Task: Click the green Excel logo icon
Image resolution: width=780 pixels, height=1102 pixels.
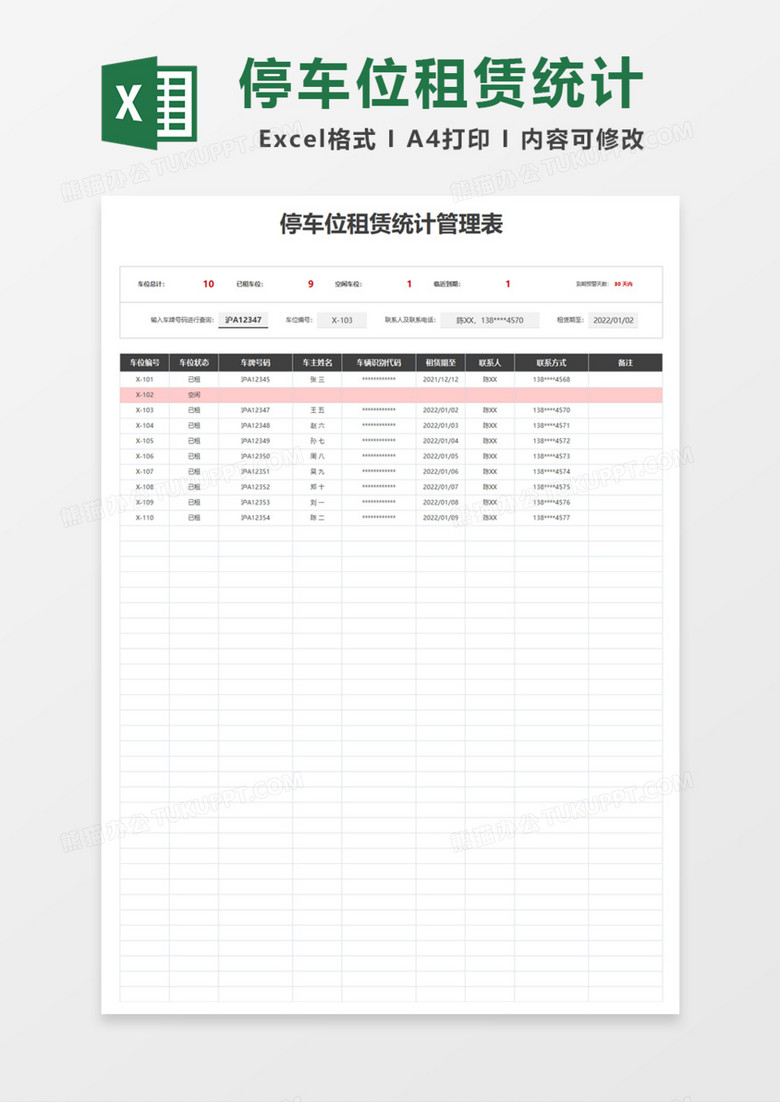Action: coord(148,100)
